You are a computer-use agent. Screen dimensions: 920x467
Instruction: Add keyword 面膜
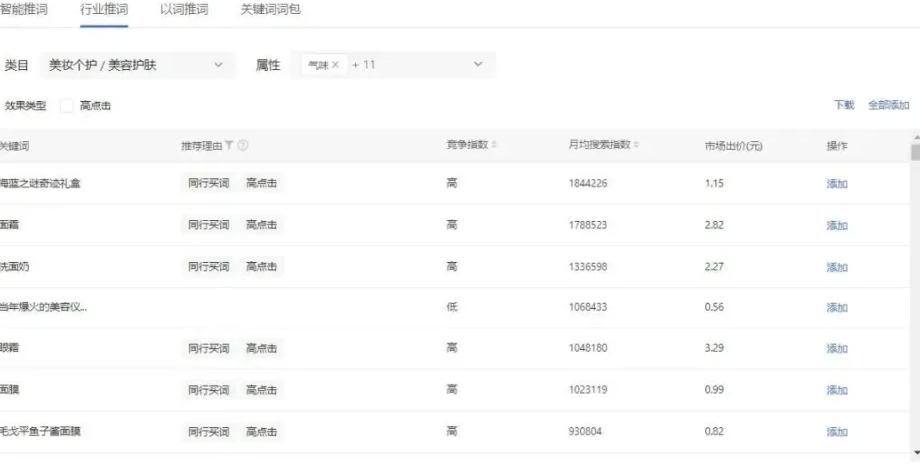click(x=837, y=390)
